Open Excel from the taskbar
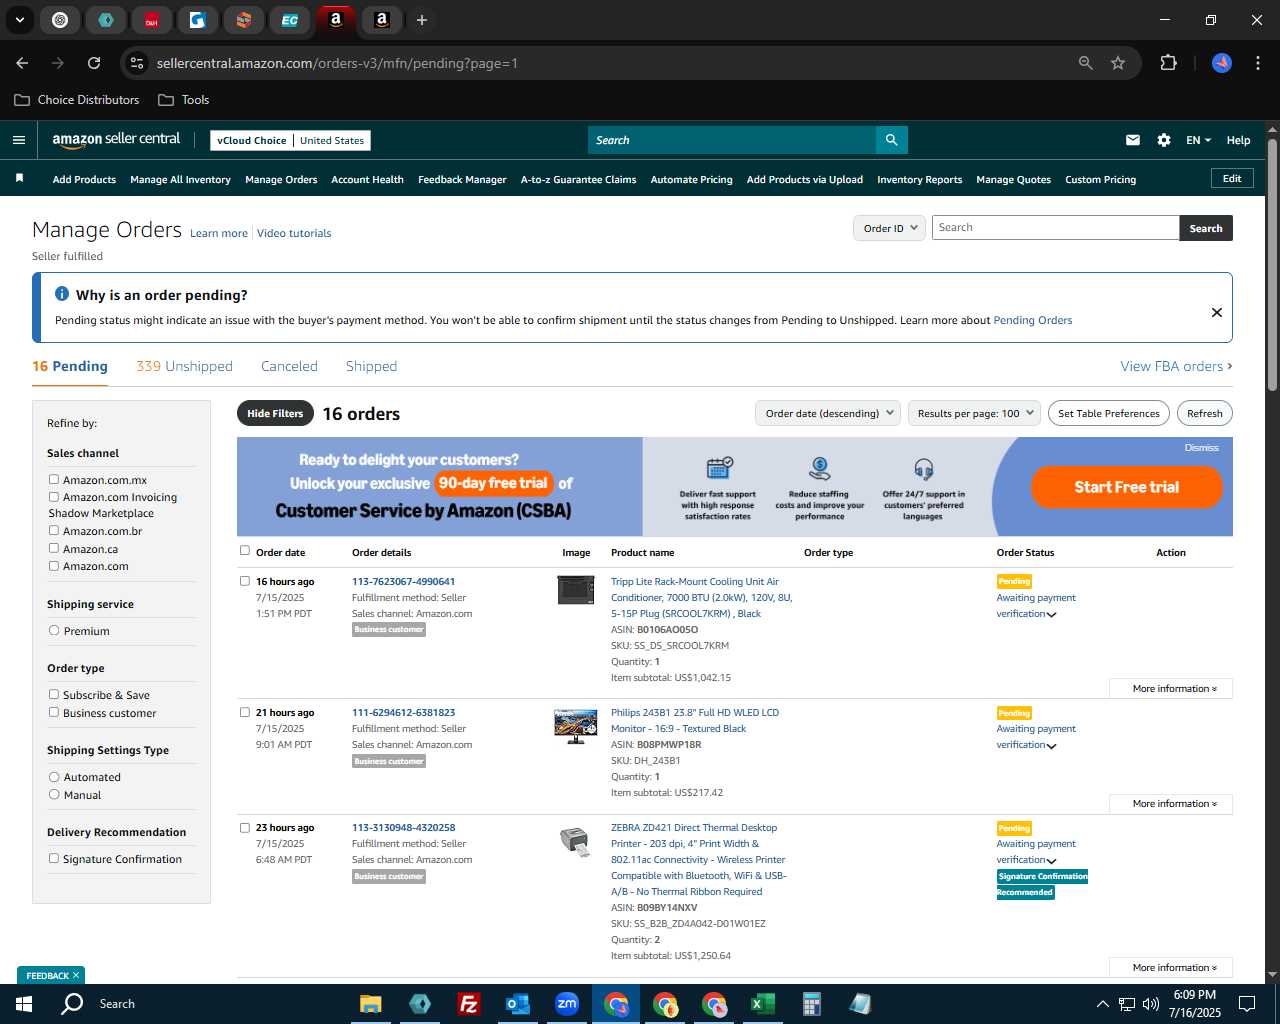 pyautogui.click(x=762, y=1004)
